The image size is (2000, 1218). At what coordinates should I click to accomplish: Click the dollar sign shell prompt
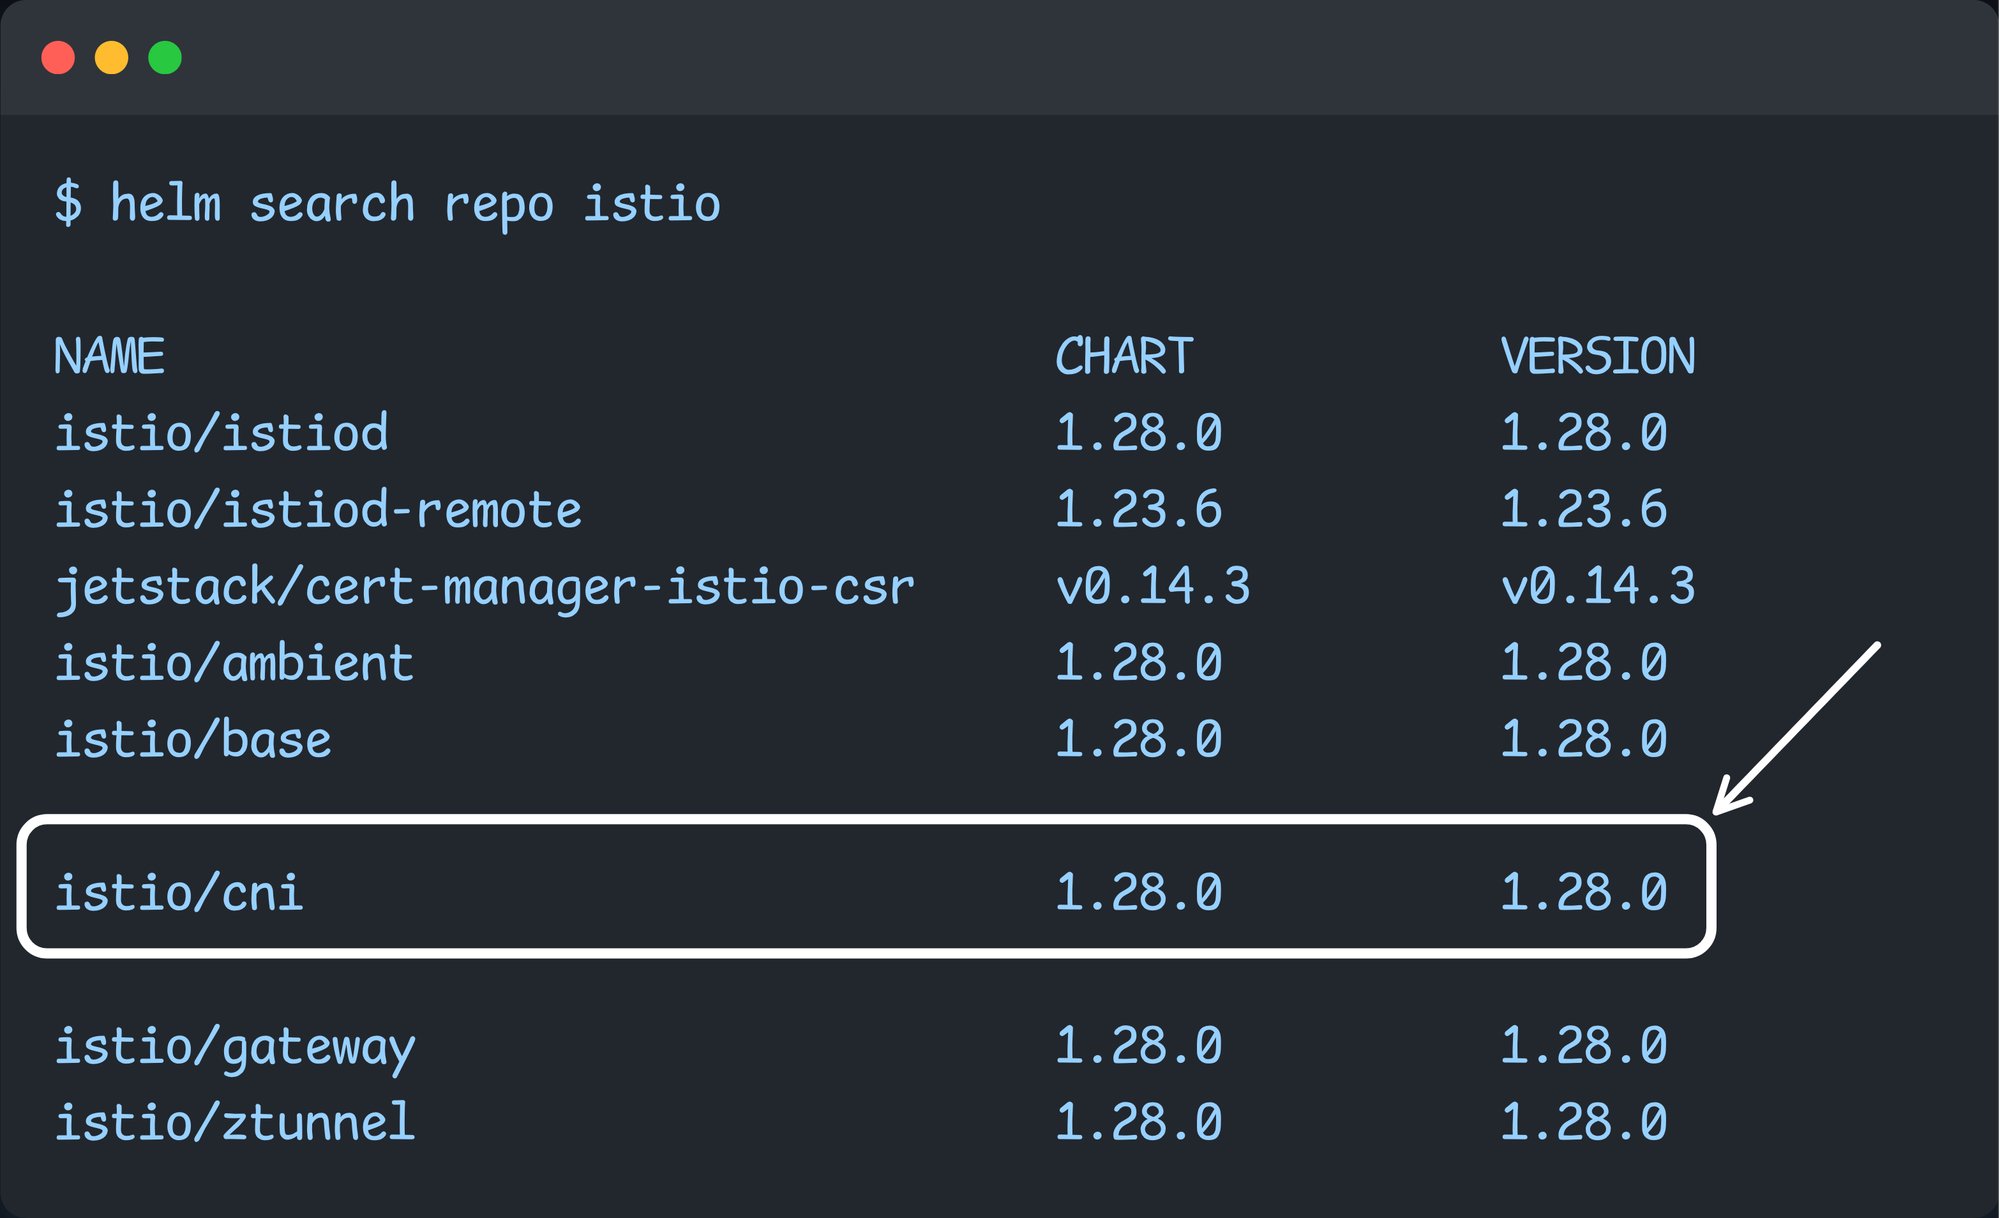(x=66, y=203)
